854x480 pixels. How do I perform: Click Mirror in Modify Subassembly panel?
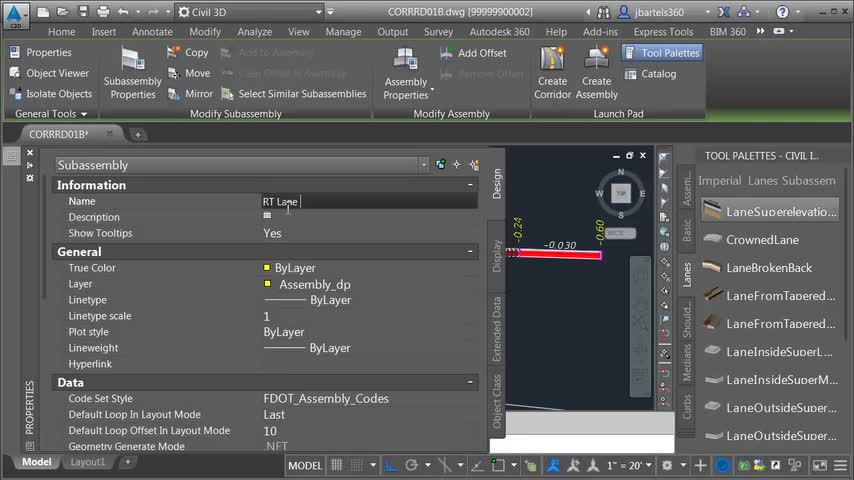pyautogui.click(x=190, y=94)
